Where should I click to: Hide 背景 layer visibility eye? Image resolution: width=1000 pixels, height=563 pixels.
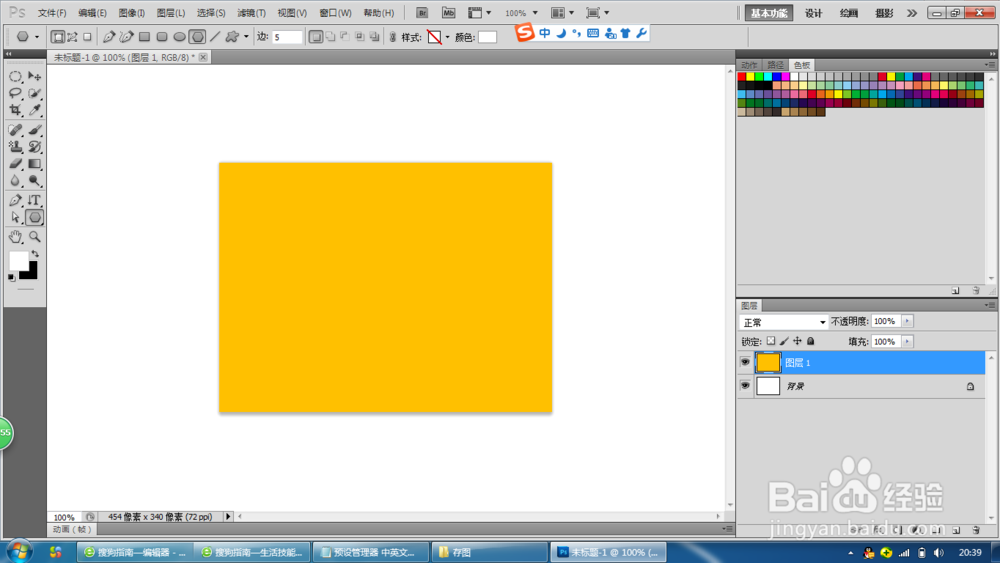745,386
